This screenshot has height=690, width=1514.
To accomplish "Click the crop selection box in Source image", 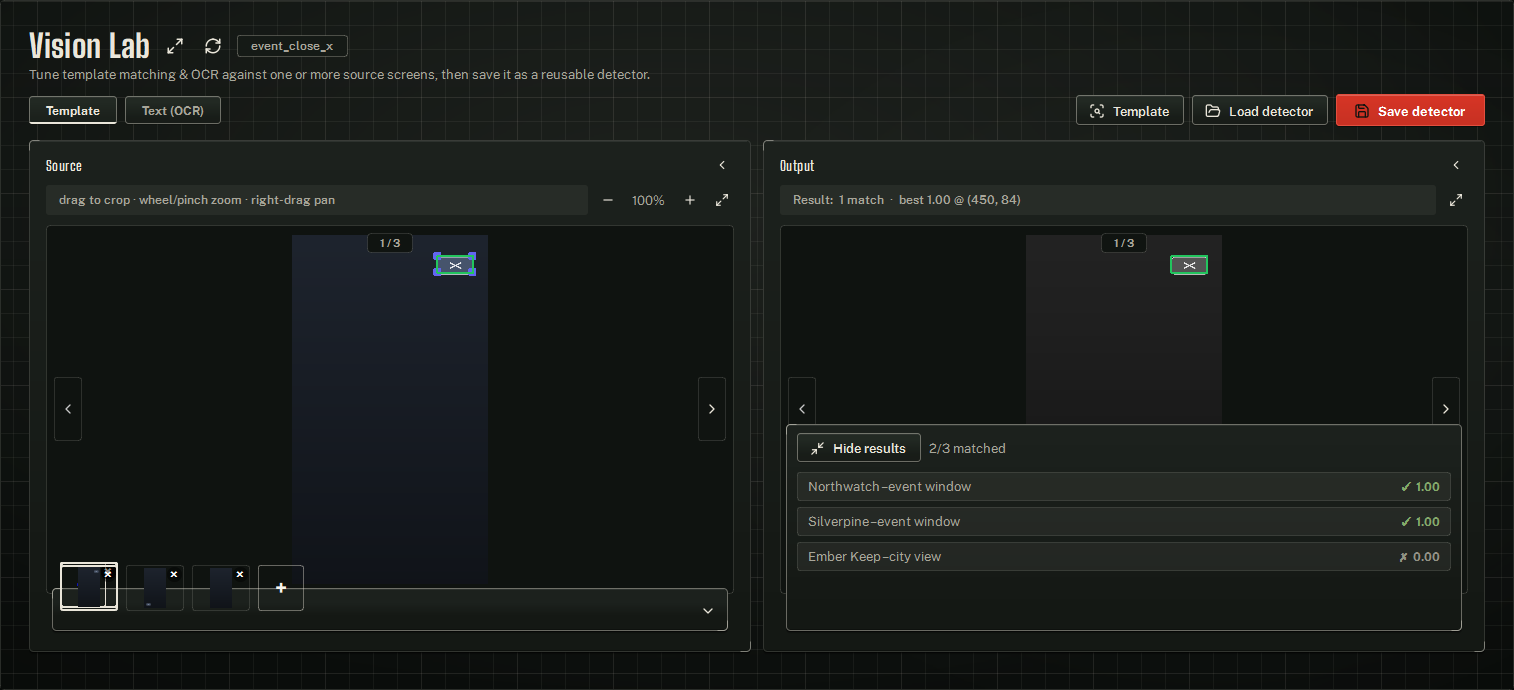I will click(455, 265).
